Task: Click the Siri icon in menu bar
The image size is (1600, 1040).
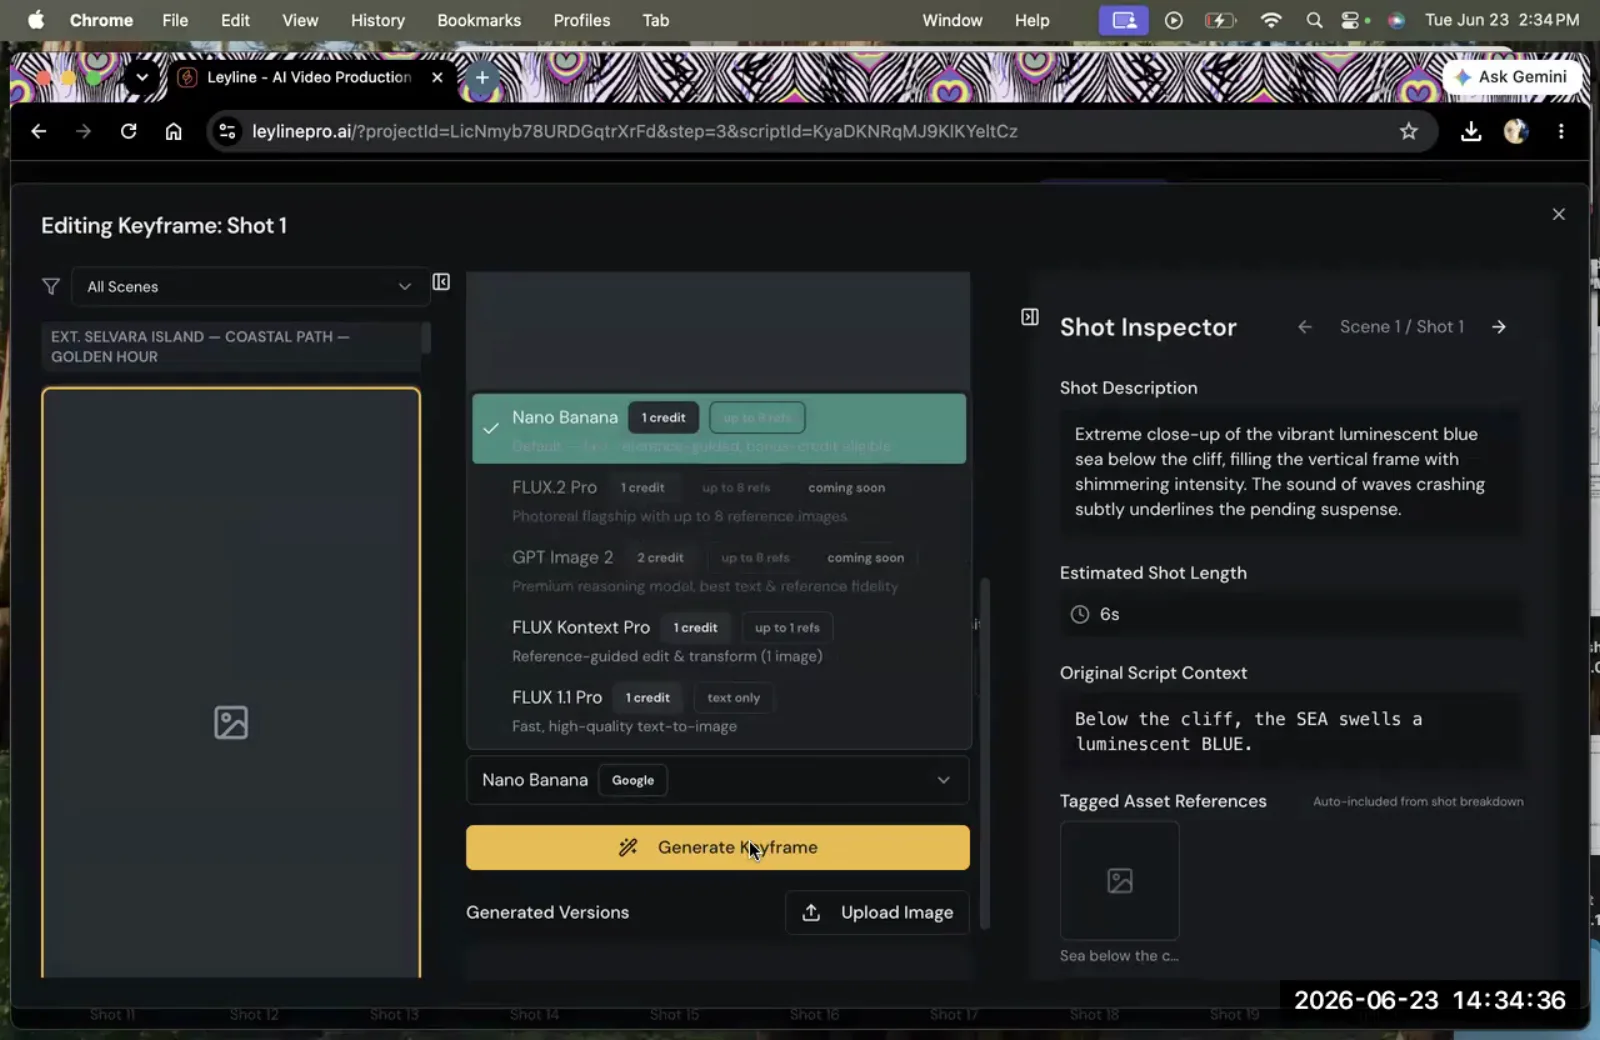Action: pos(1397,20)
